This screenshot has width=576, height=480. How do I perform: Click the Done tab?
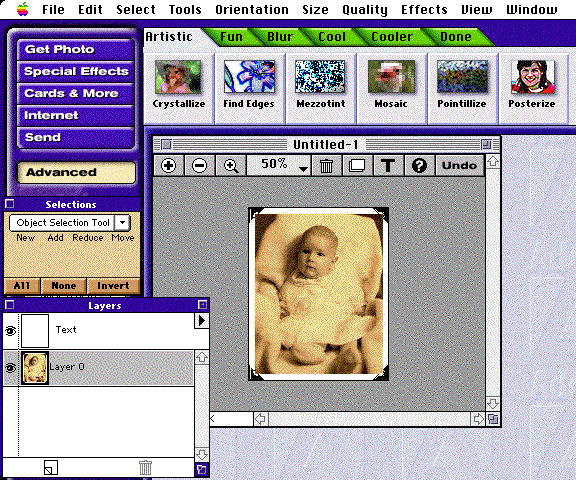click(x=456, y=37)
